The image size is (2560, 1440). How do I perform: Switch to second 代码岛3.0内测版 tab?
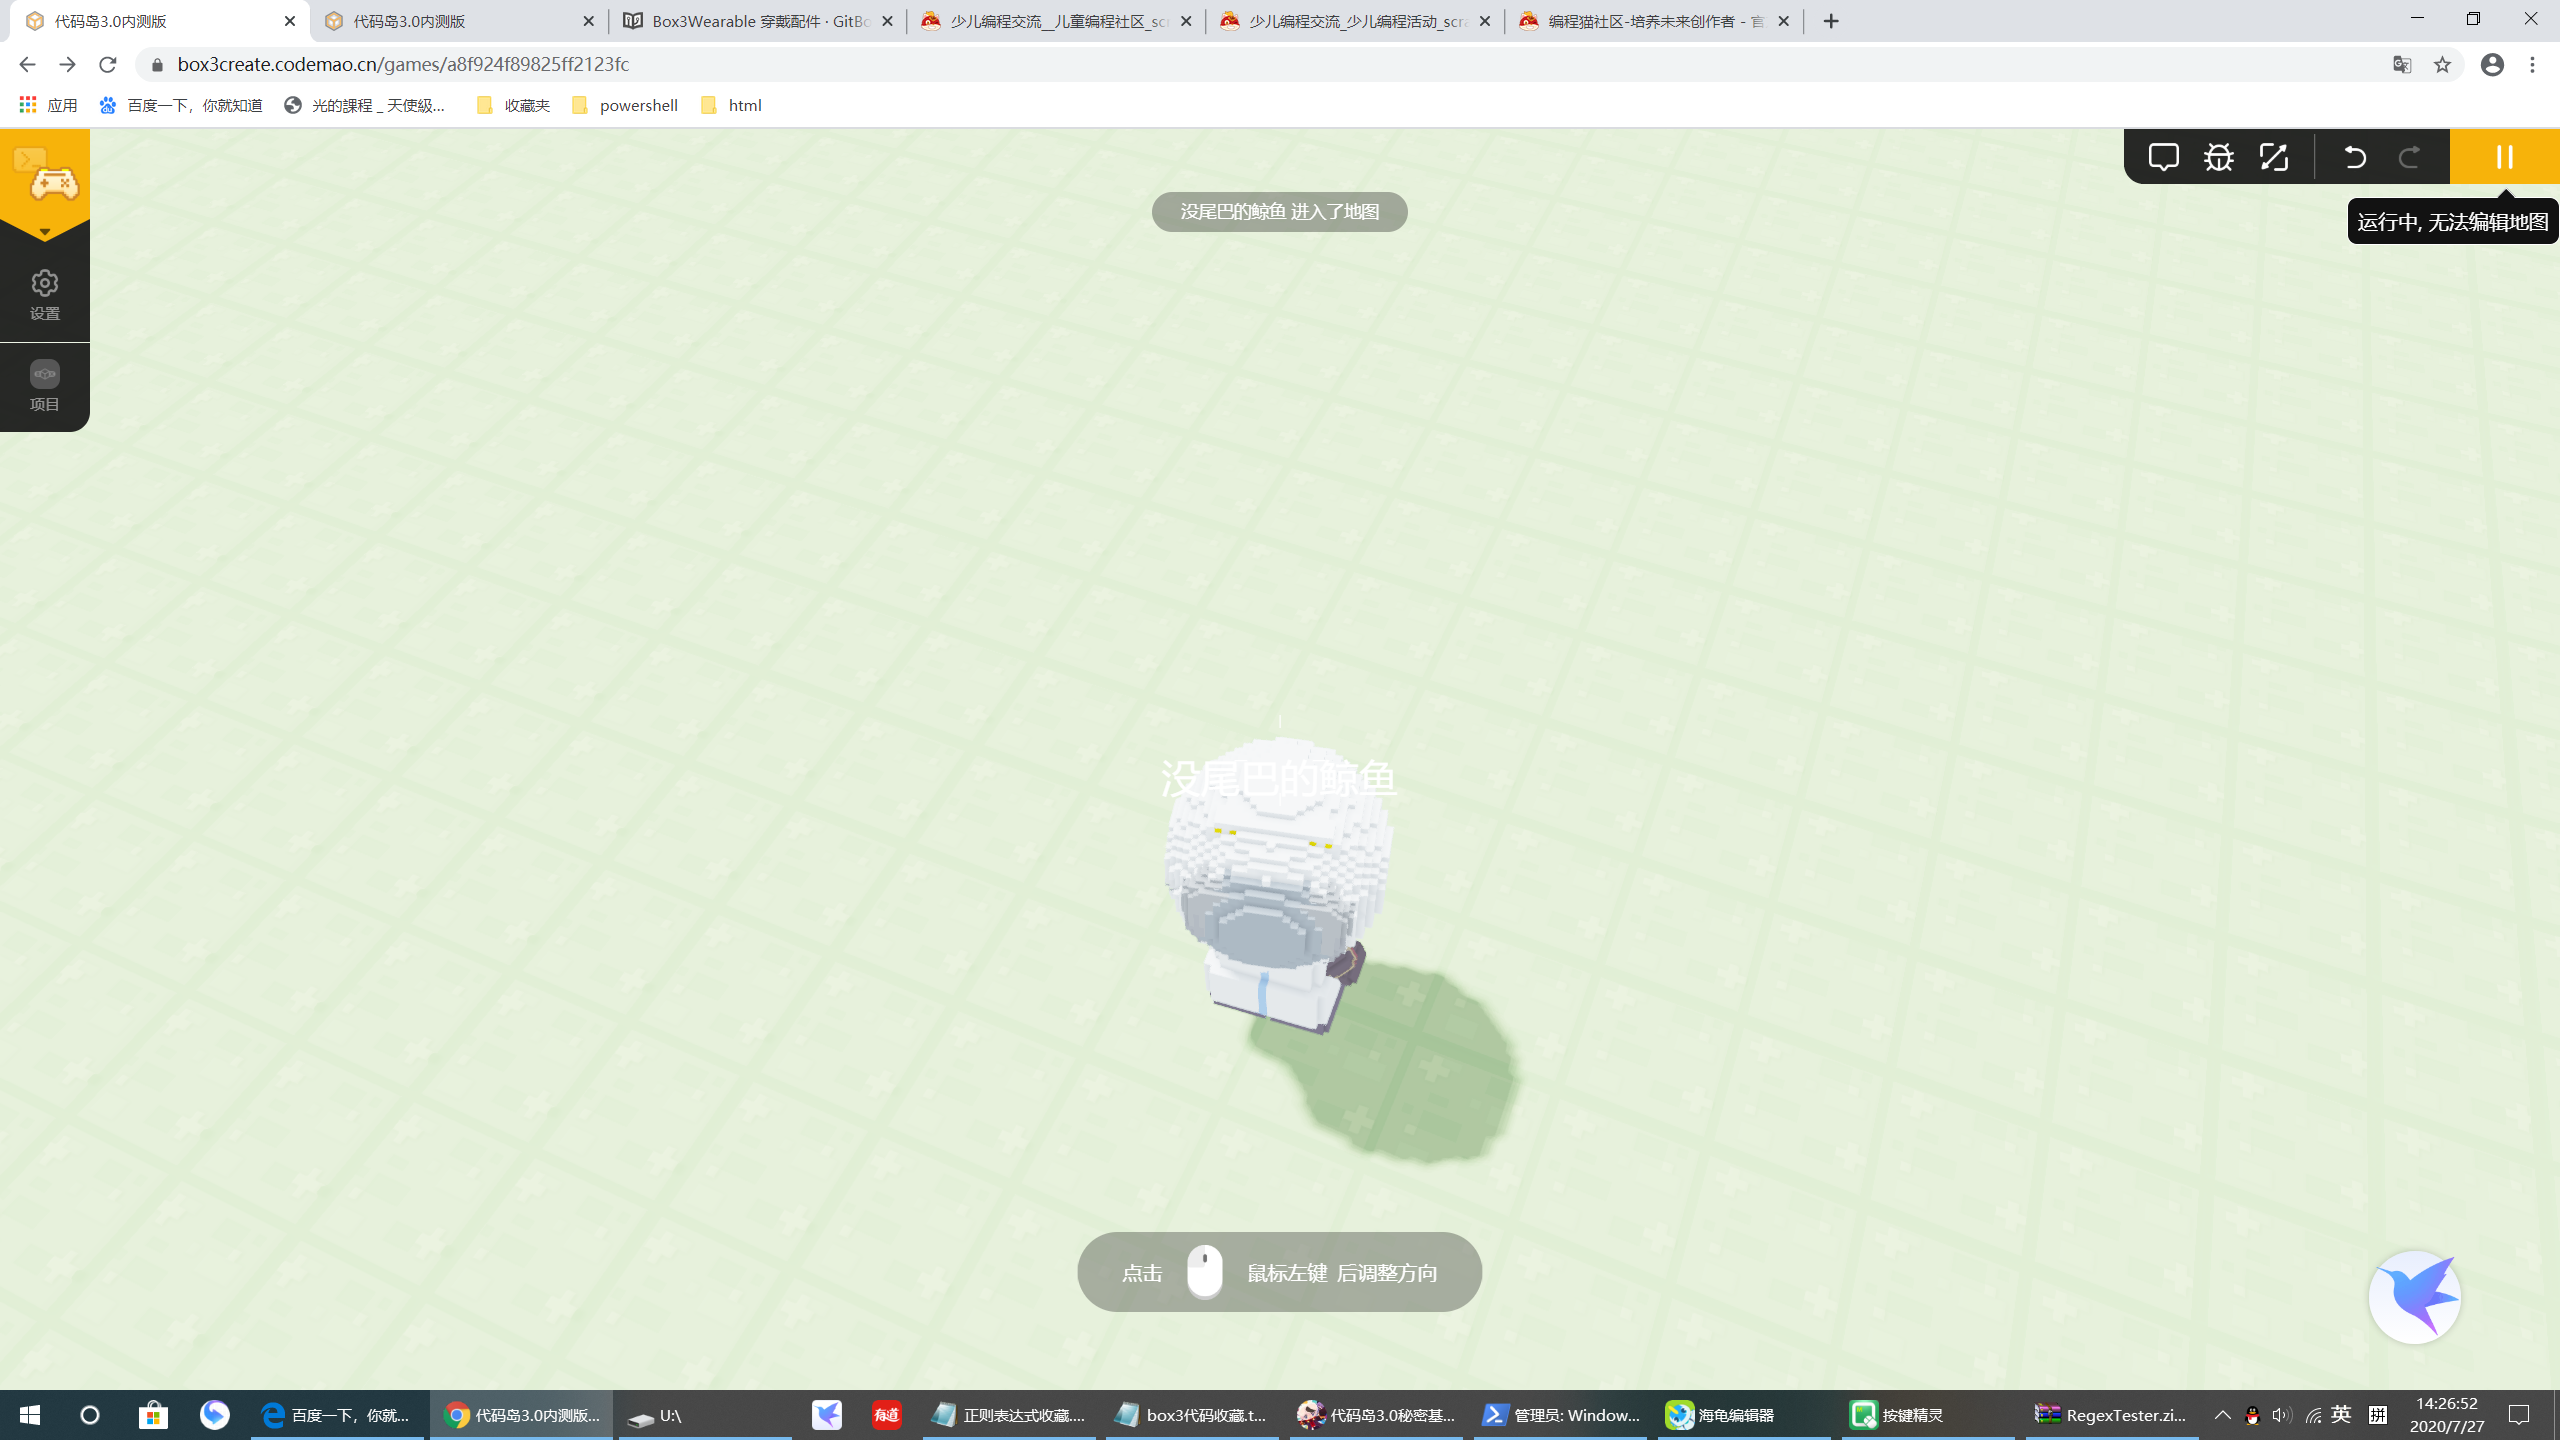[x=459, y=21]
